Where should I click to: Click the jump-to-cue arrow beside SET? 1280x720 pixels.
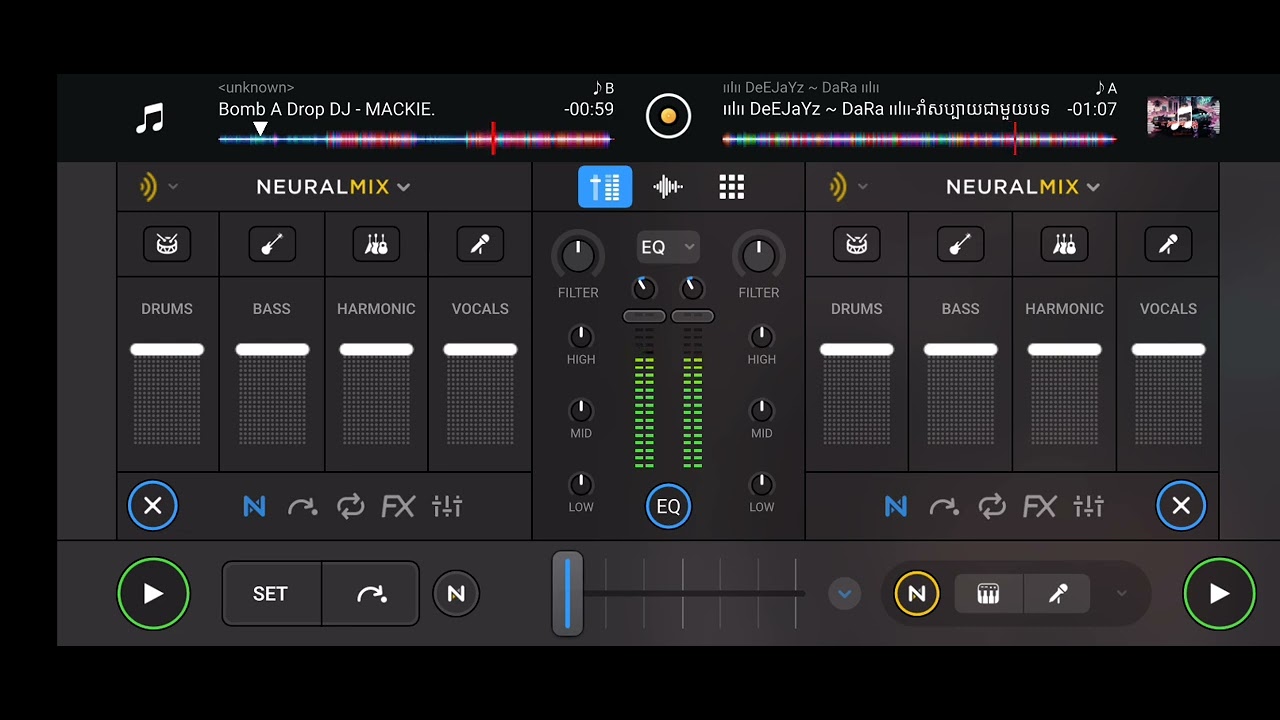(x=371, y=594)
